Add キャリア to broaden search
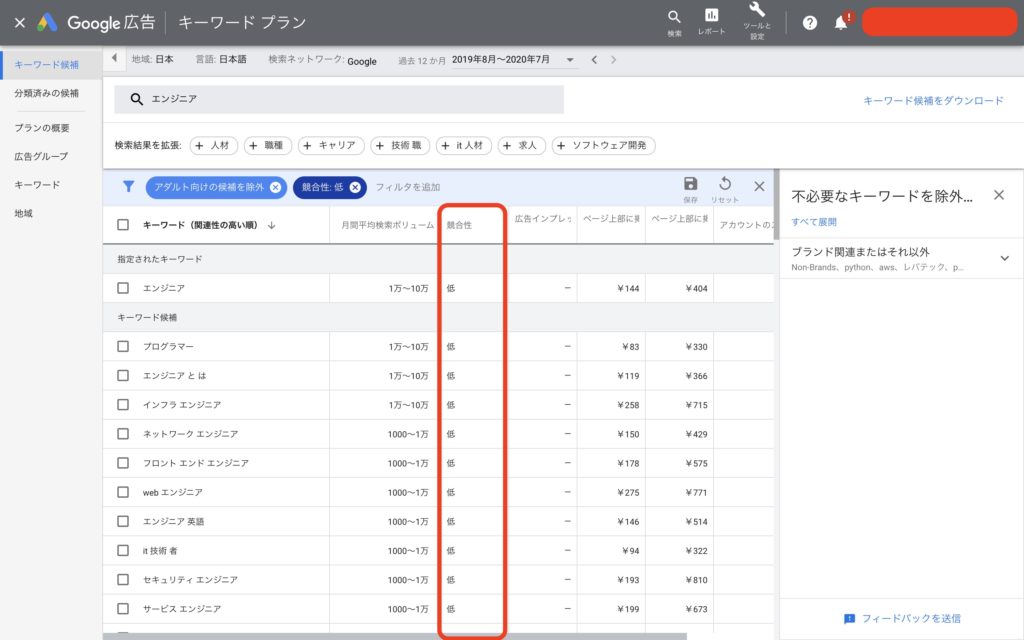The image size is (1024, 640). coord(331,146)
